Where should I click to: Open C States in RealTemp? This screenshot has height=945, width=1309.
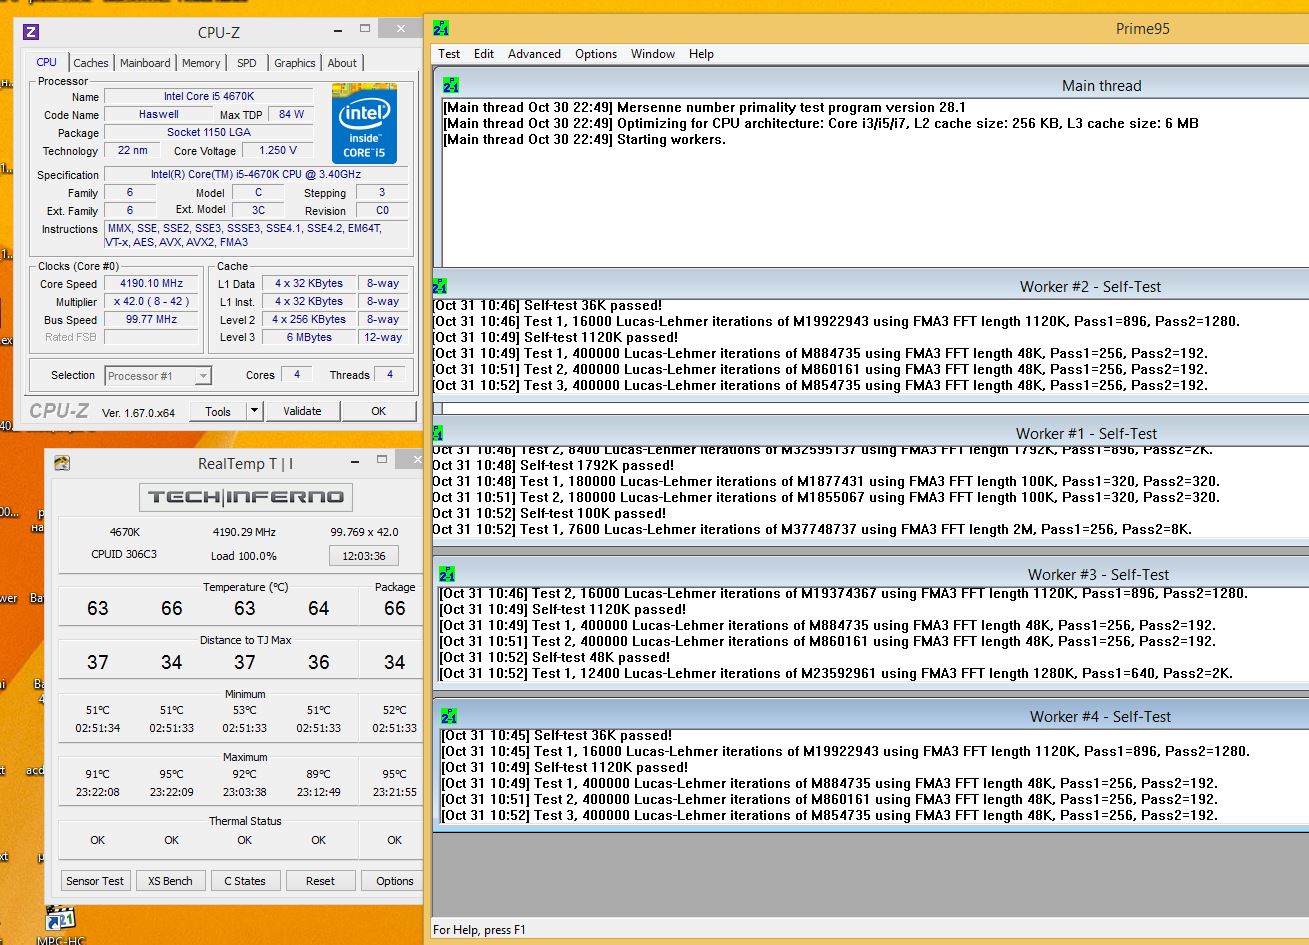click(x=245, y=881)
